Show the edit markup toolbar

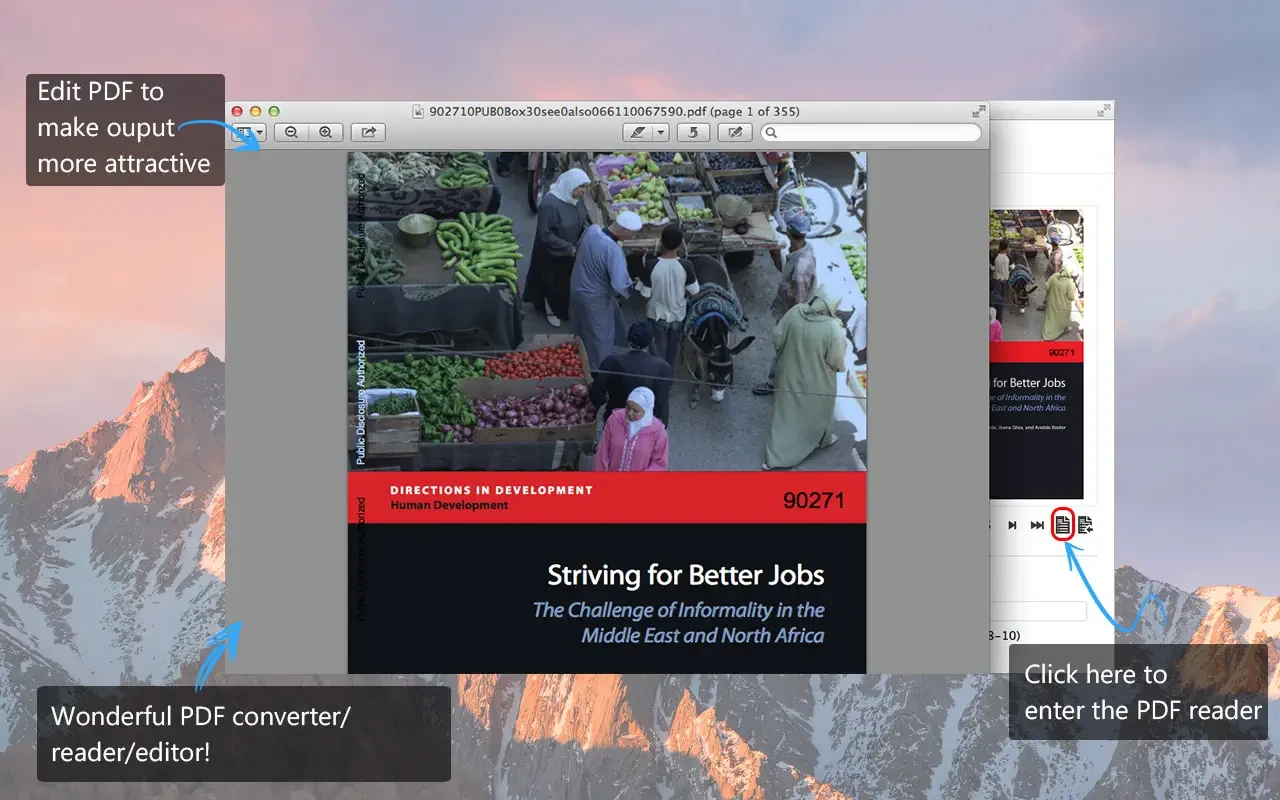coord(735,132)
